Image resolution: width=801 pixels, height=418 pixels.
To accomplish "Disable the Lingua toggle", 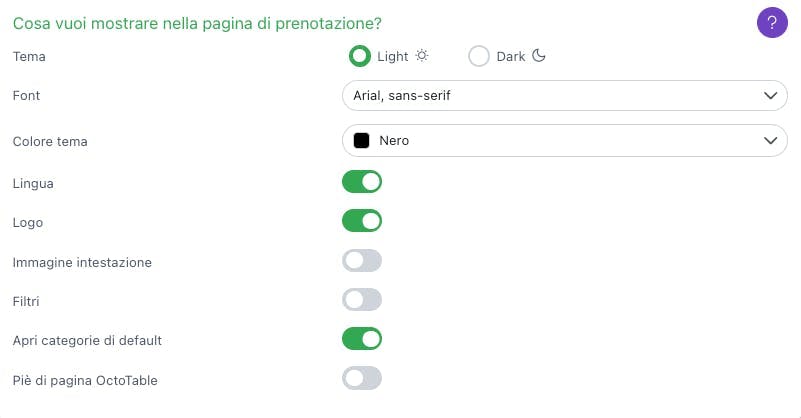I will pyautogui.click(x=362, y=182).
